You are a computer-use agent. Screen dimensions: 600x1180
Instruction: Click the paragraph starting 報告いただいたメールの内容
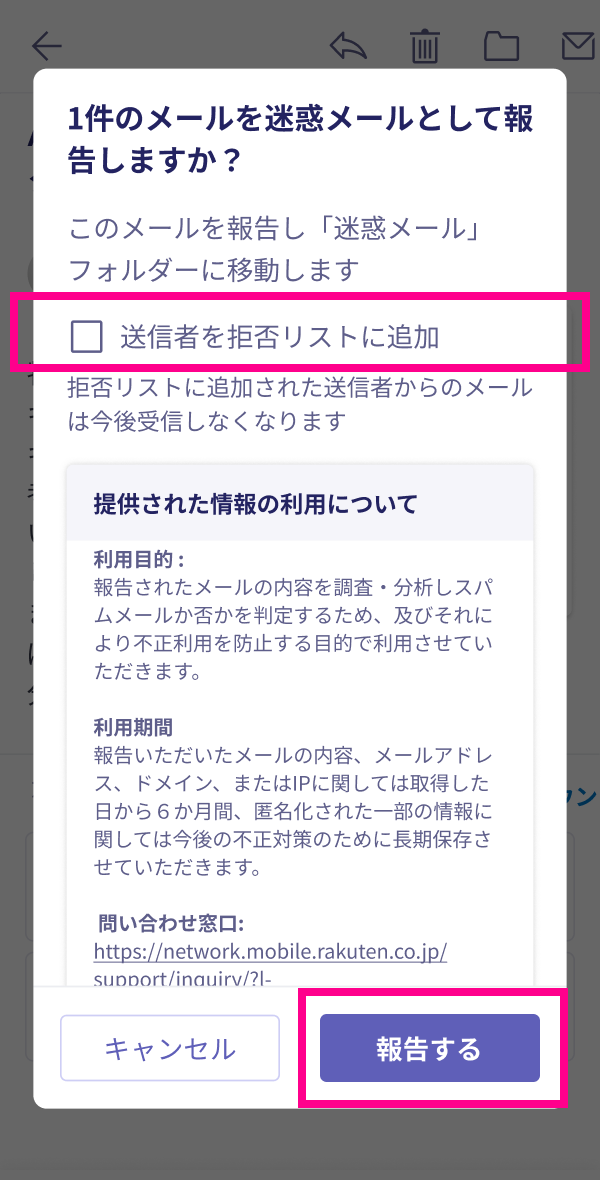point(294,811)
